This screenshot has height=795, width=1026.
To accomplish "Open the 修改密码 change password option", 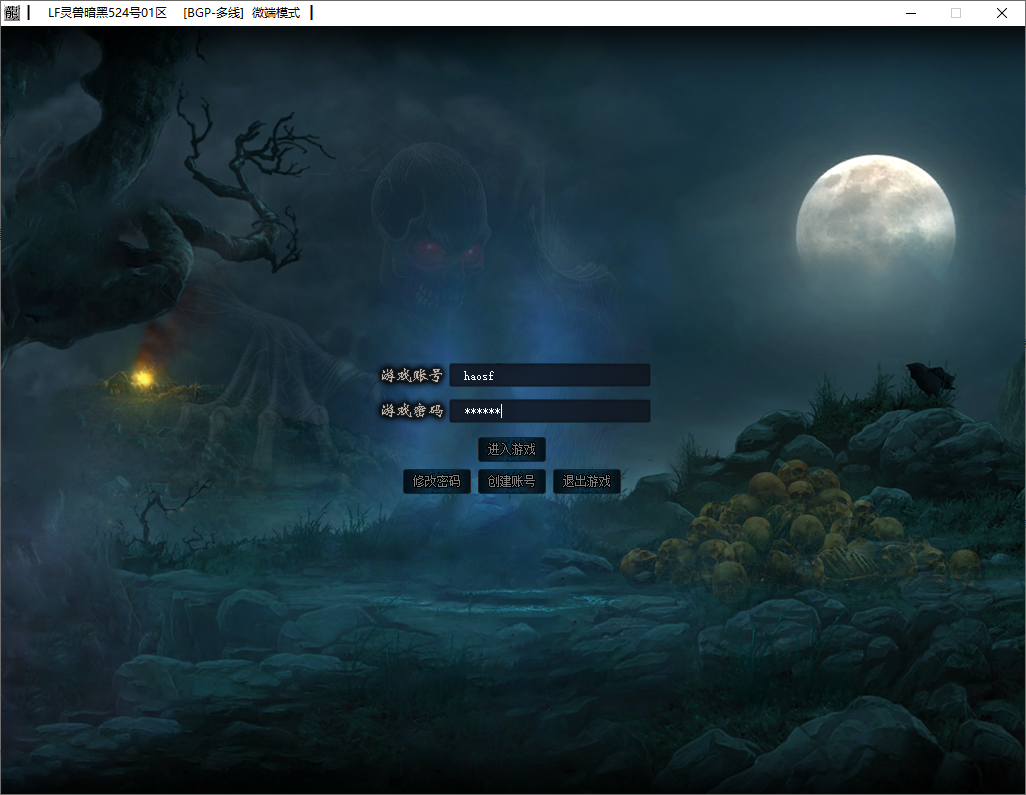I will [x=437, y=481].
